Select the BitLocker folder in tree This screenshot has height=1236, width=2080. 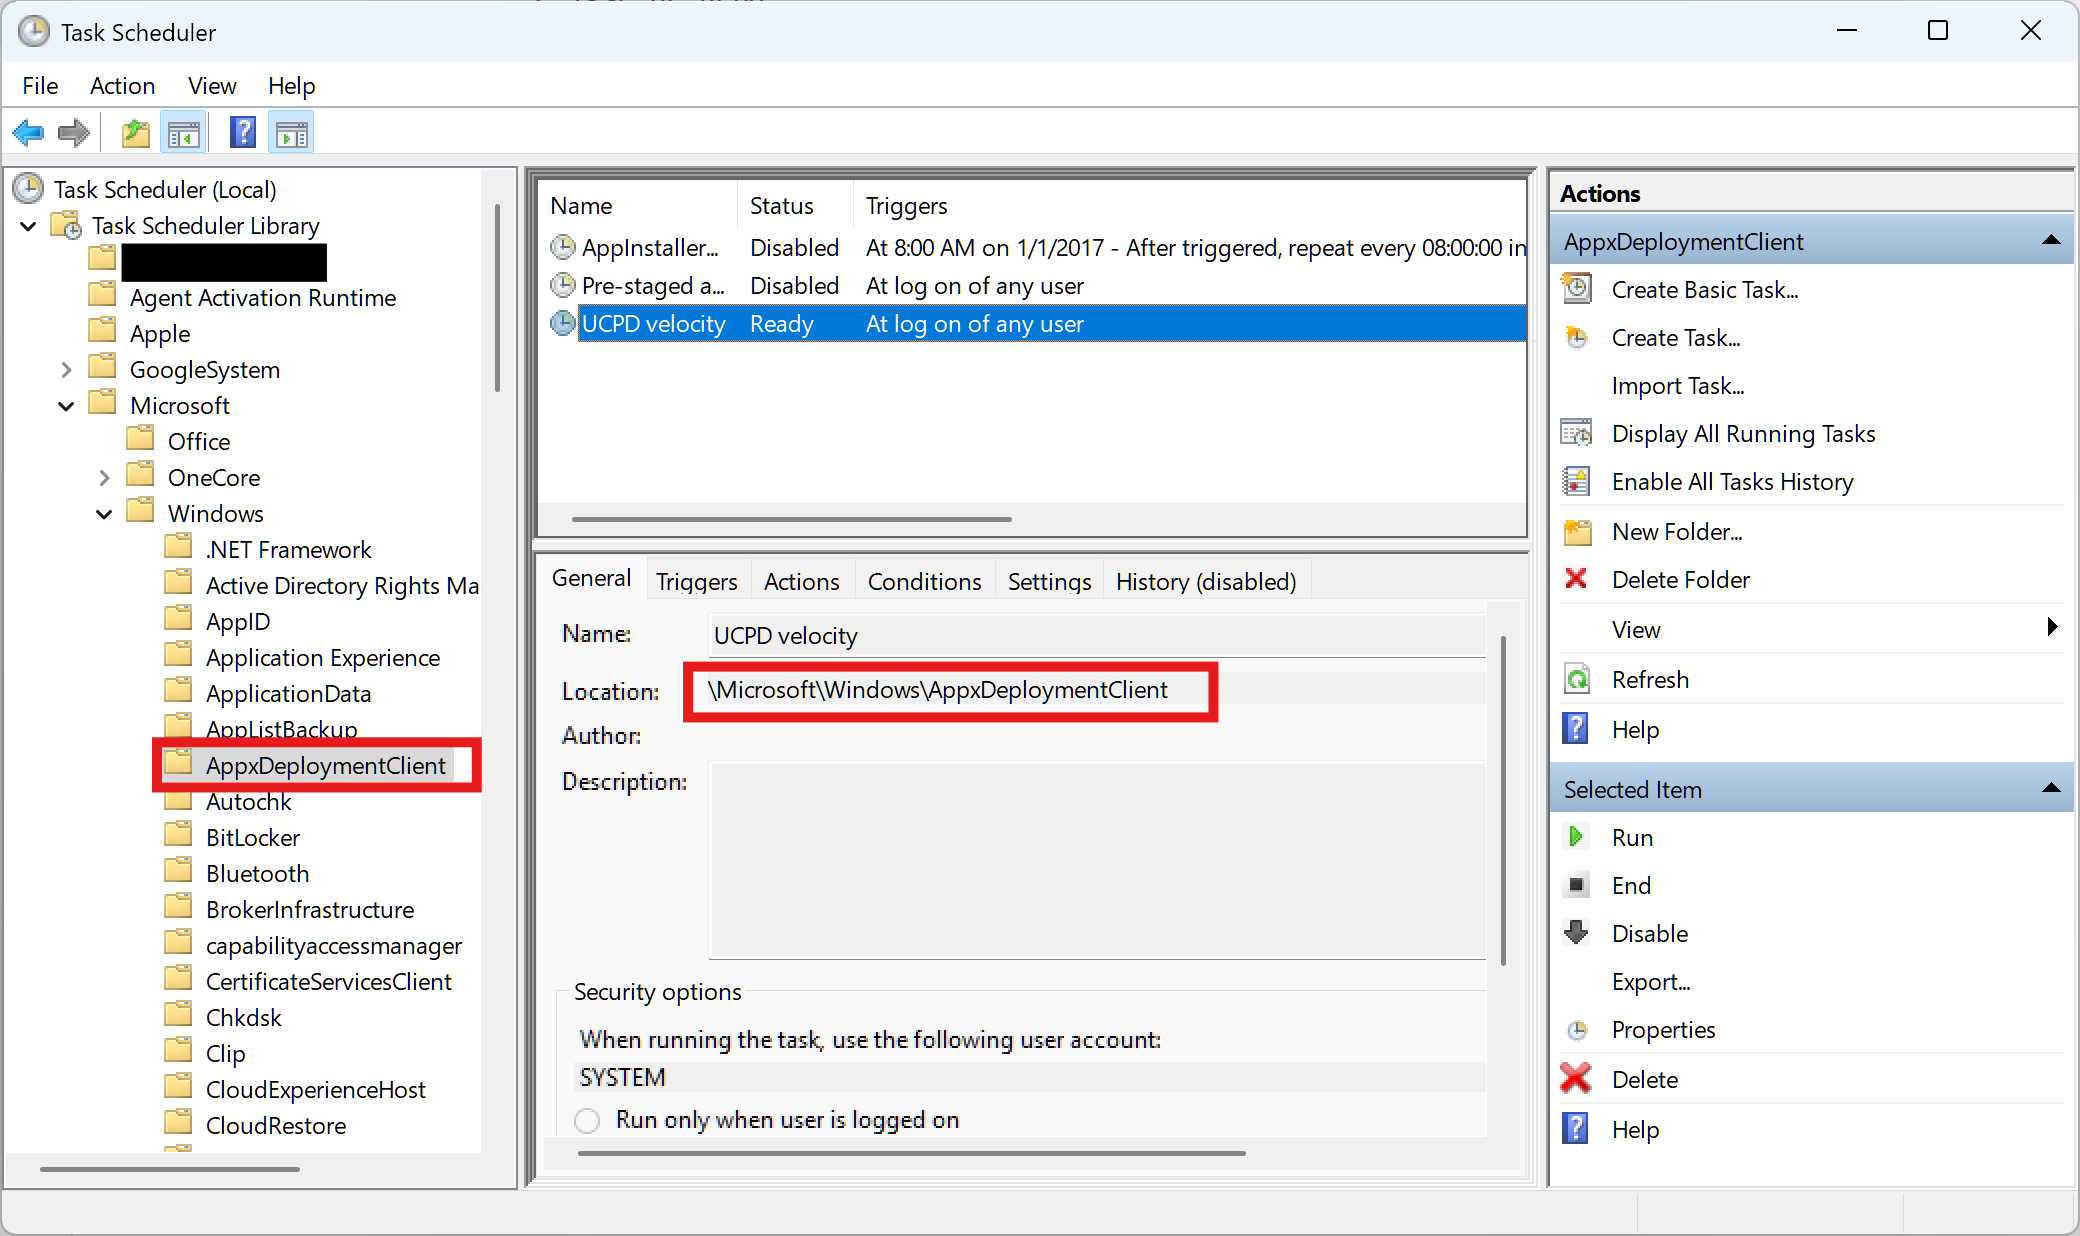tap(252, 838)
